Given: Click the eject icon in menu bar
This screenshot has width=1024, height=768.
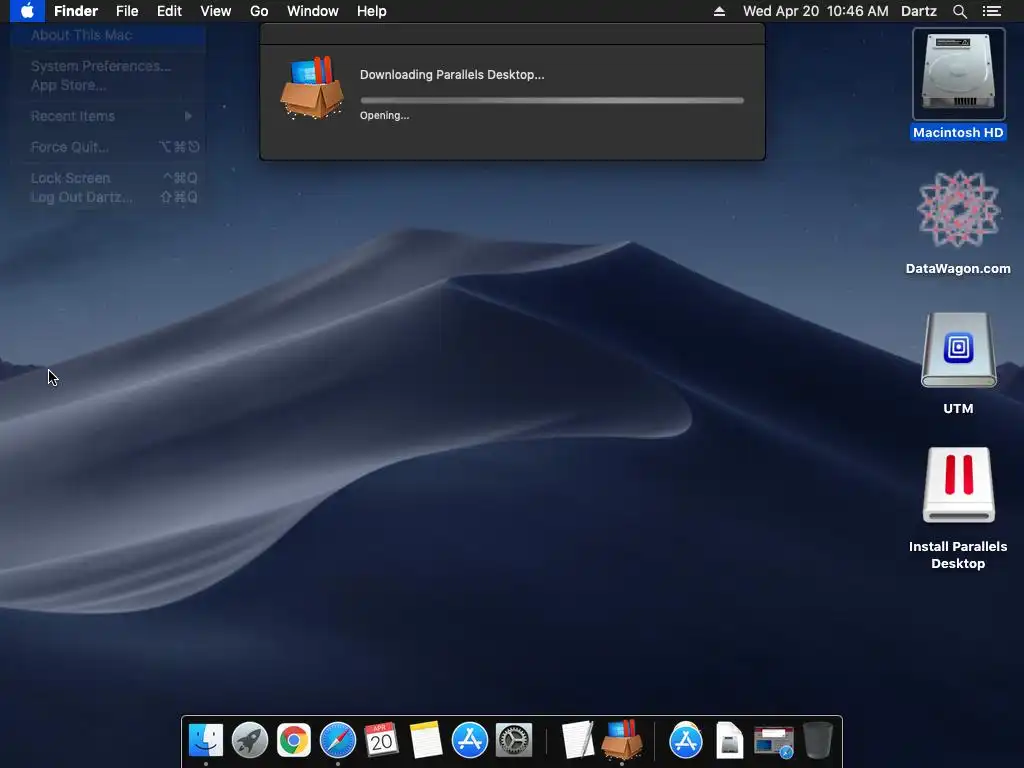Looking at the screenshot, I should 719,11.
